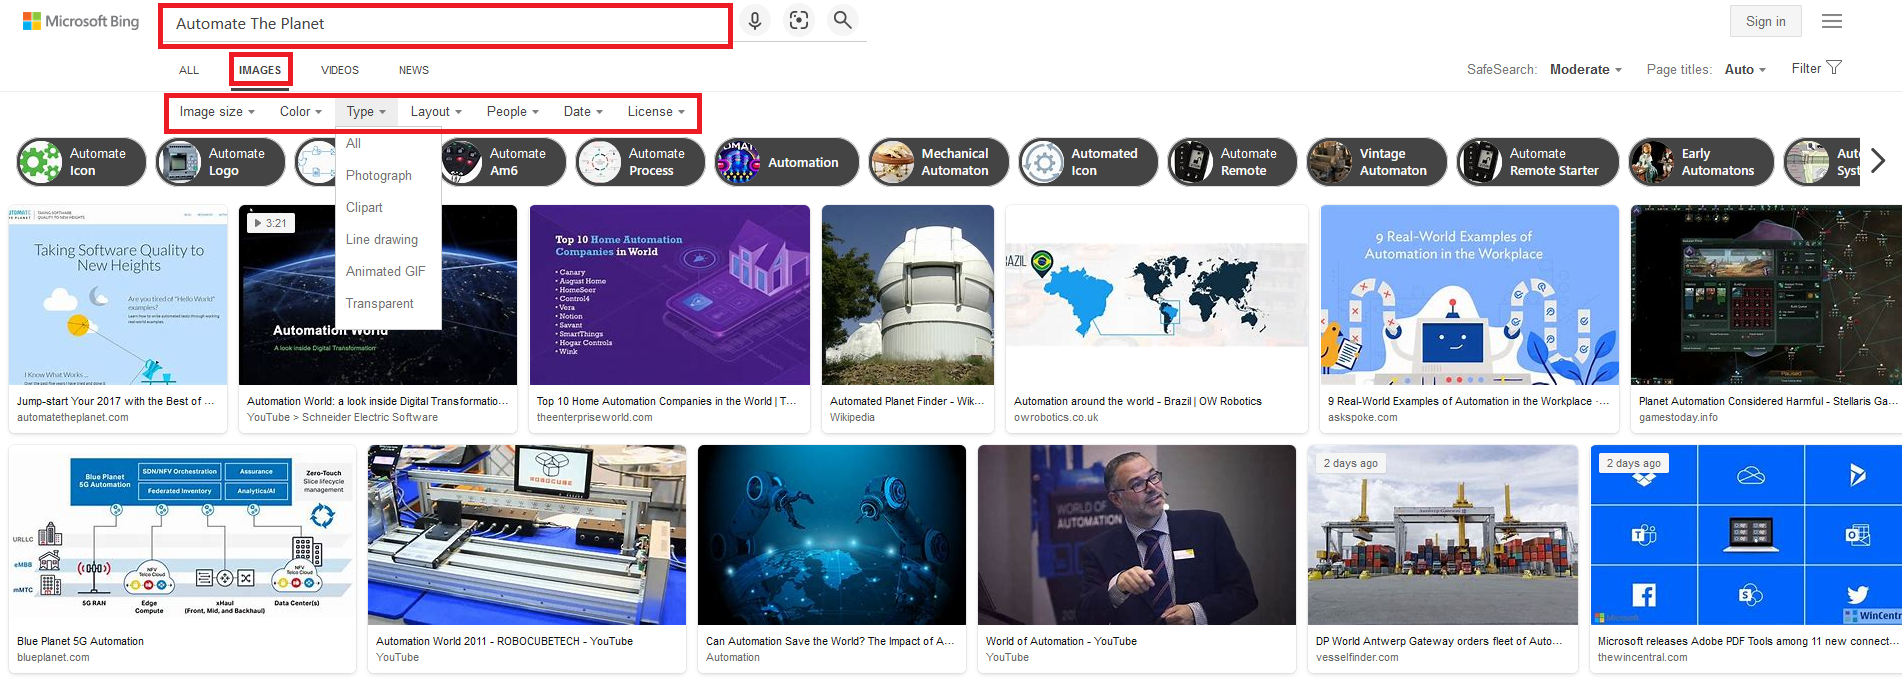Select the Automate Icon suggestion chip
Viewport: 1902px width, 679px height.
tap(81, 162)
